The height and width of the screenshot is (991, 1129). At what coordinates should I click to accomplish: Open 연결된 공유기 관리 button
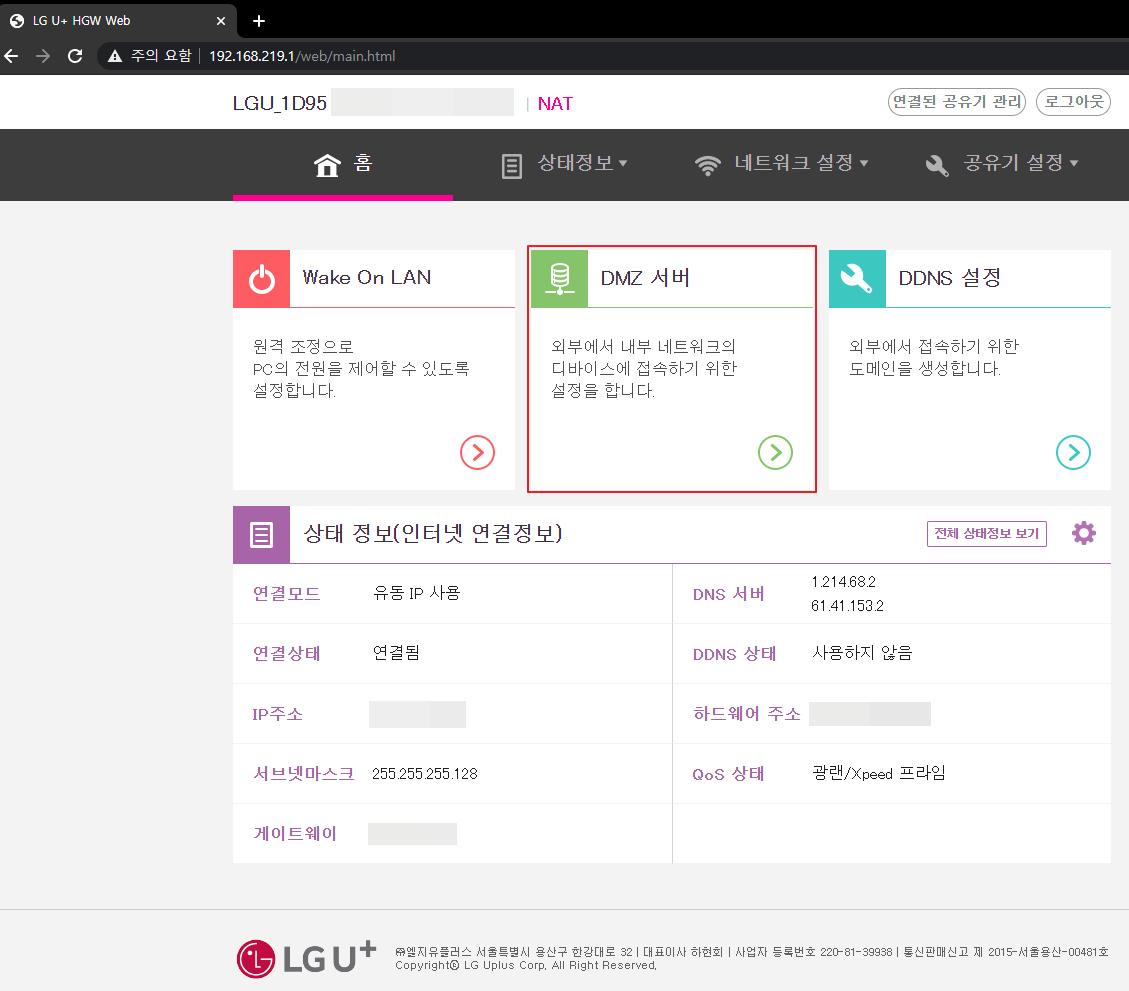[x=956, y=102]
